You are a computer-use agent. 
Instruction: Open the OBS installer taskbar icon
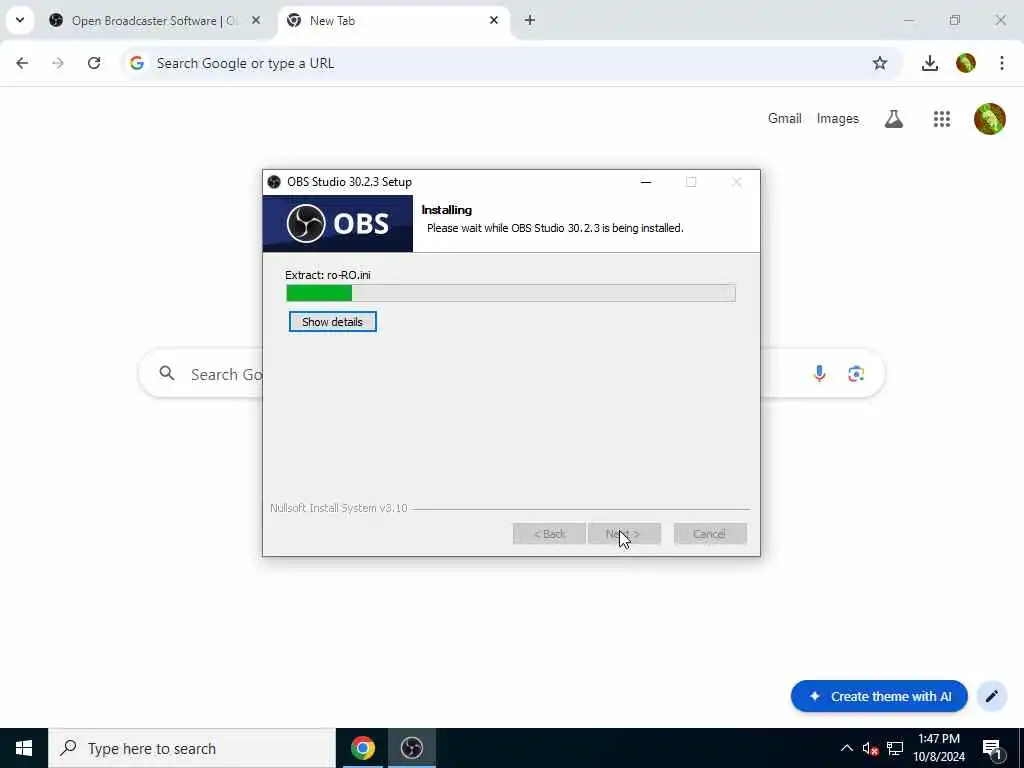[x=411, y=748]
